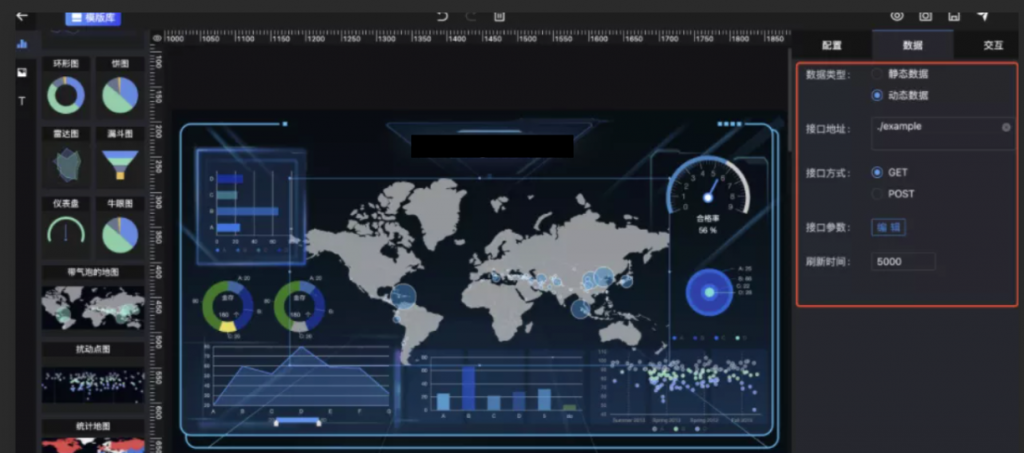Click the back arrow icon
This screenshot has width=1024, height=453.
click(x=23, y=16)
